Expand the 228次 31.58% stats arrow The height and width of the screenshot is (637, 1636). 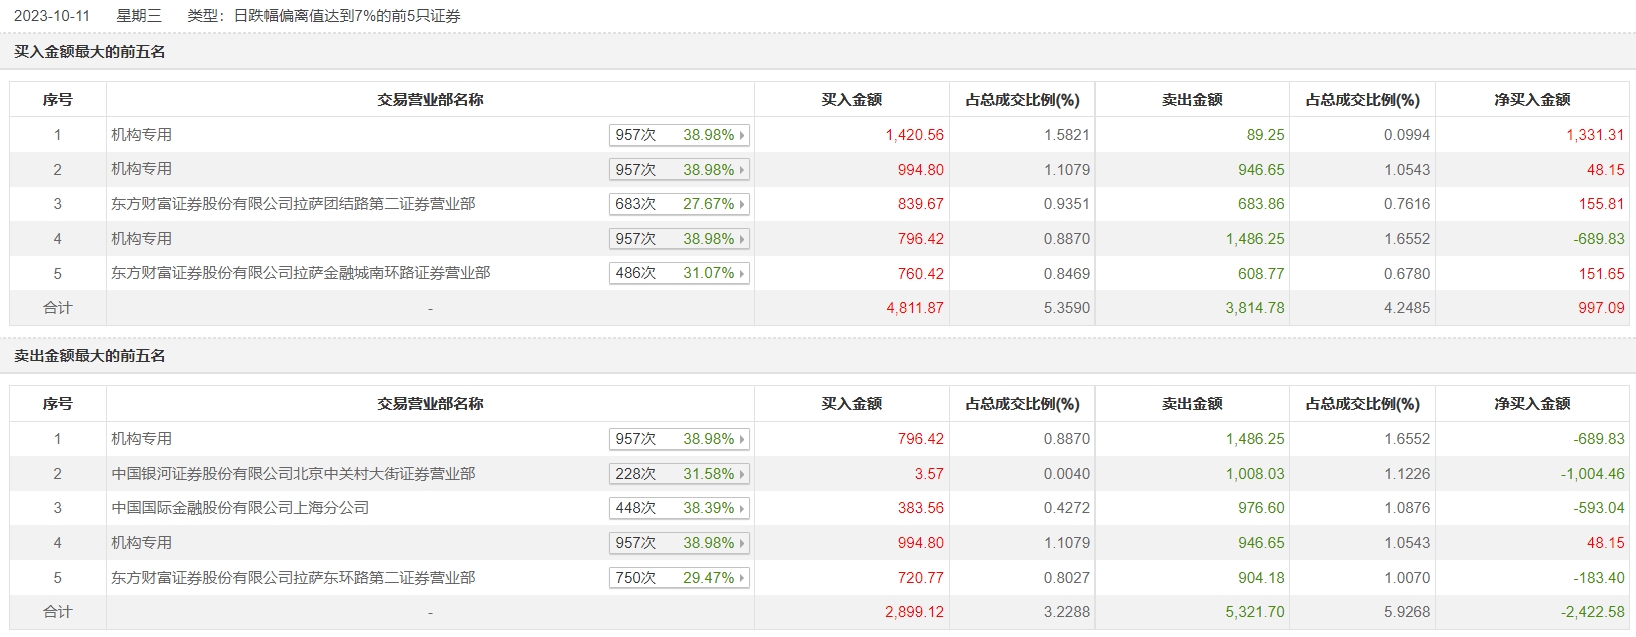point(742,474)
